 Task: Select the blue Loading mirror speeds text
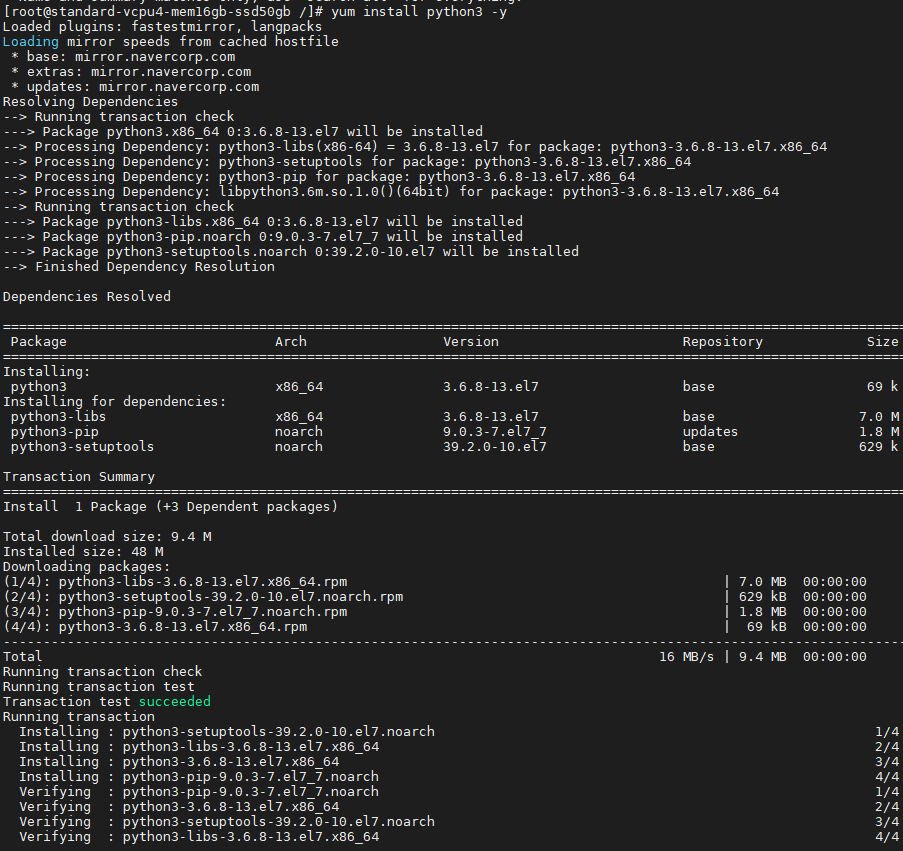click(31, 41)
